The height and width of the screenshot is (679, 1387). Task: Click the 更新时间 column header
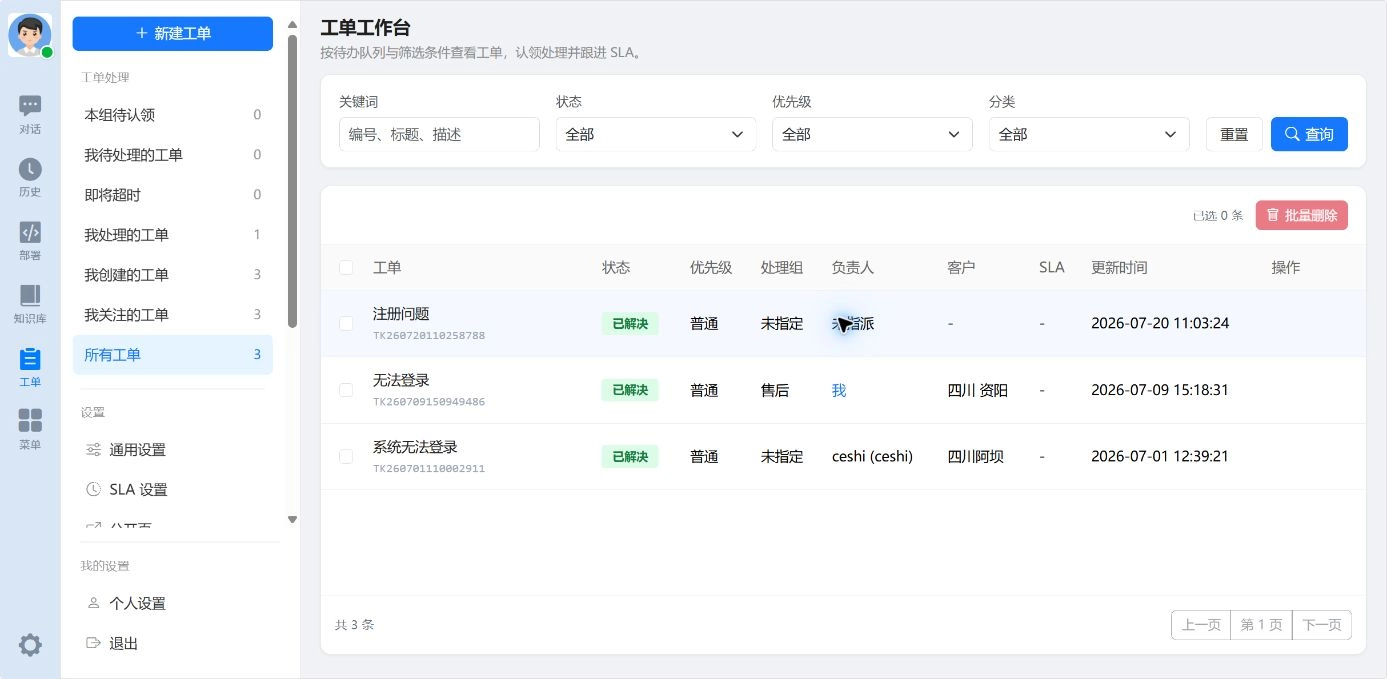point(1119,268)
